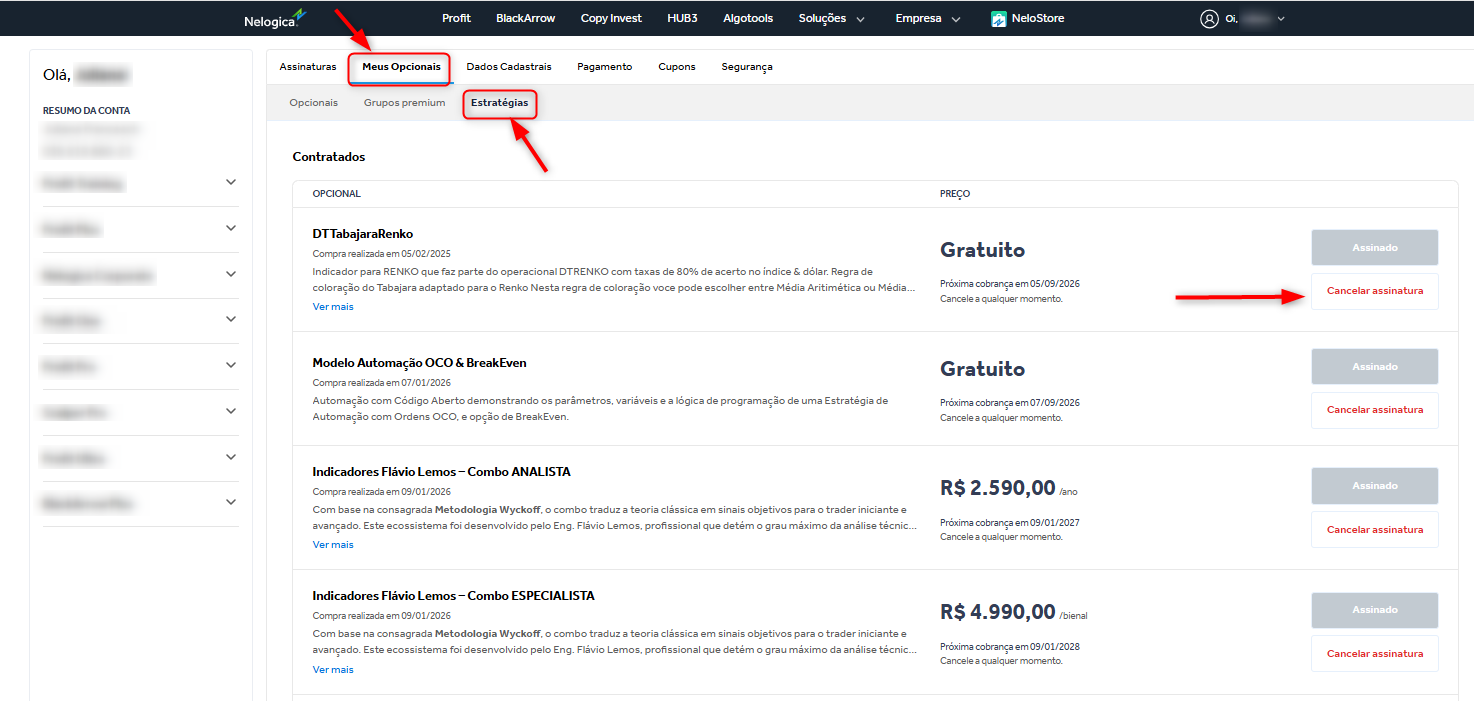Viewport: 1474px width, 701px height.
Task: Expand the user account chevron beside Oi
Action: [x=1281, y=18]
